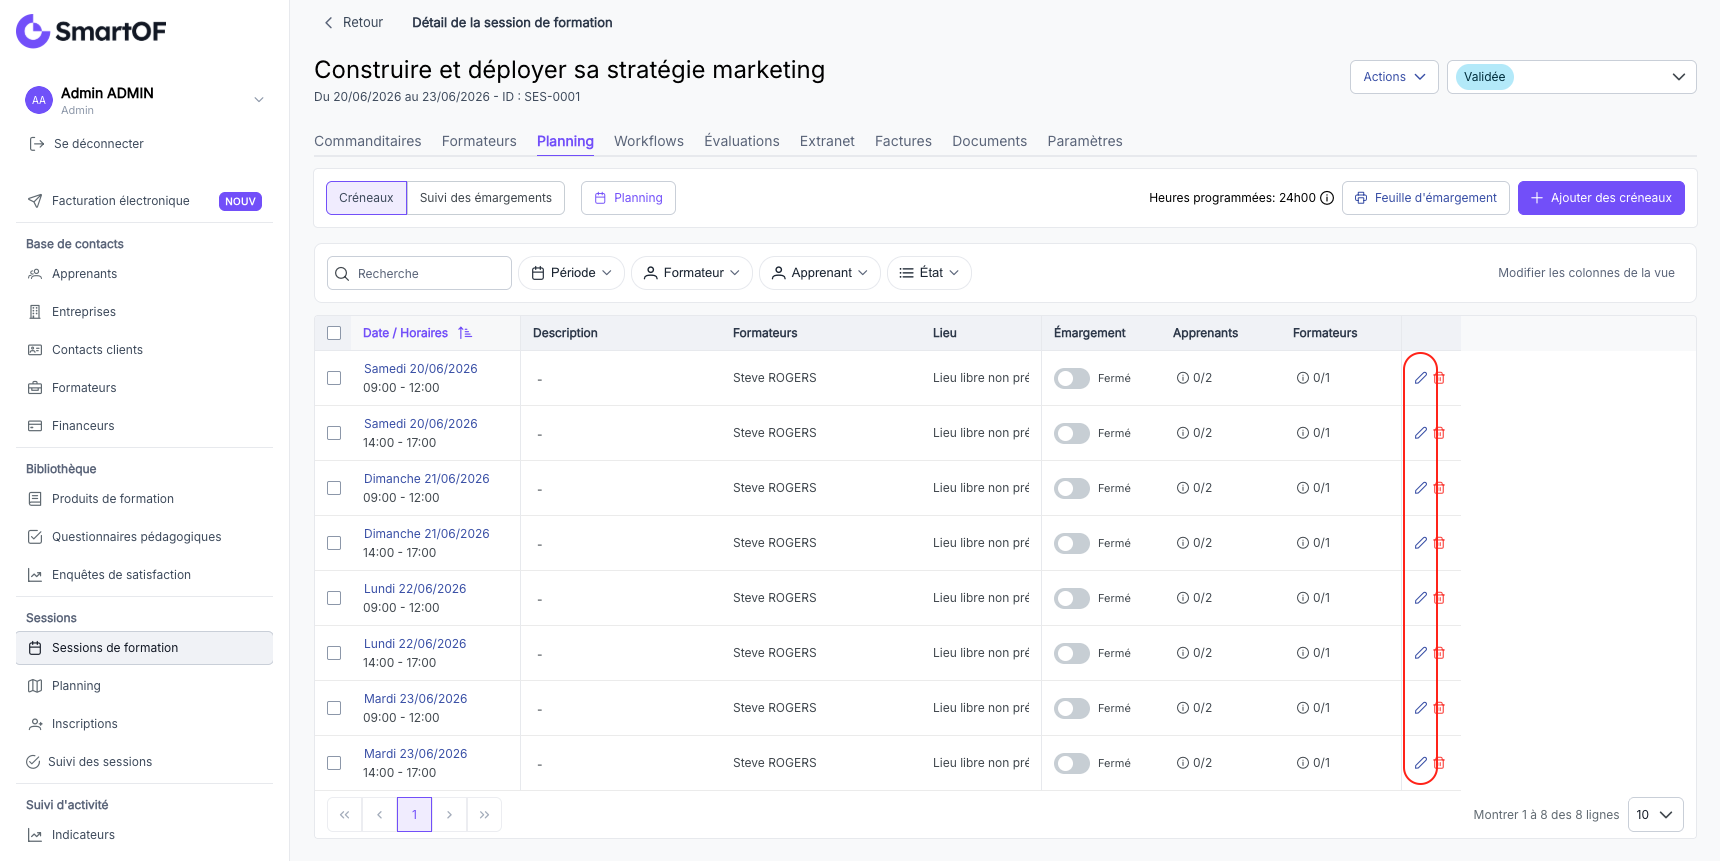Delete the Mardi 14:00 slot via trash icon
The width and height of the screenshot is (1720, 861).
[1440, 763]
